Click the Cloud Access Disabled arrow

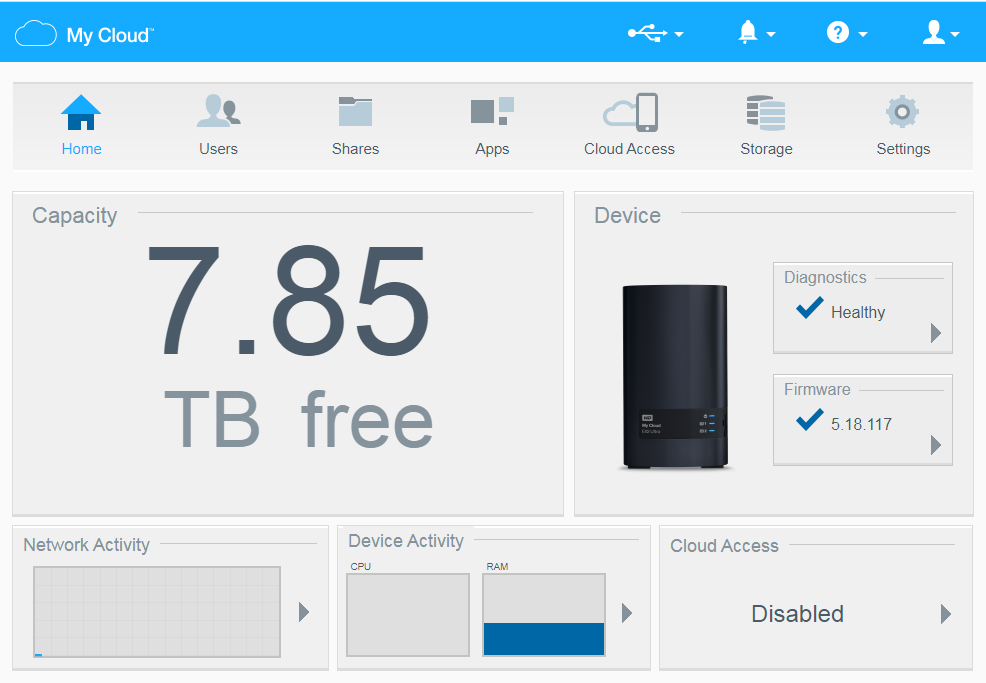(946, 614)
